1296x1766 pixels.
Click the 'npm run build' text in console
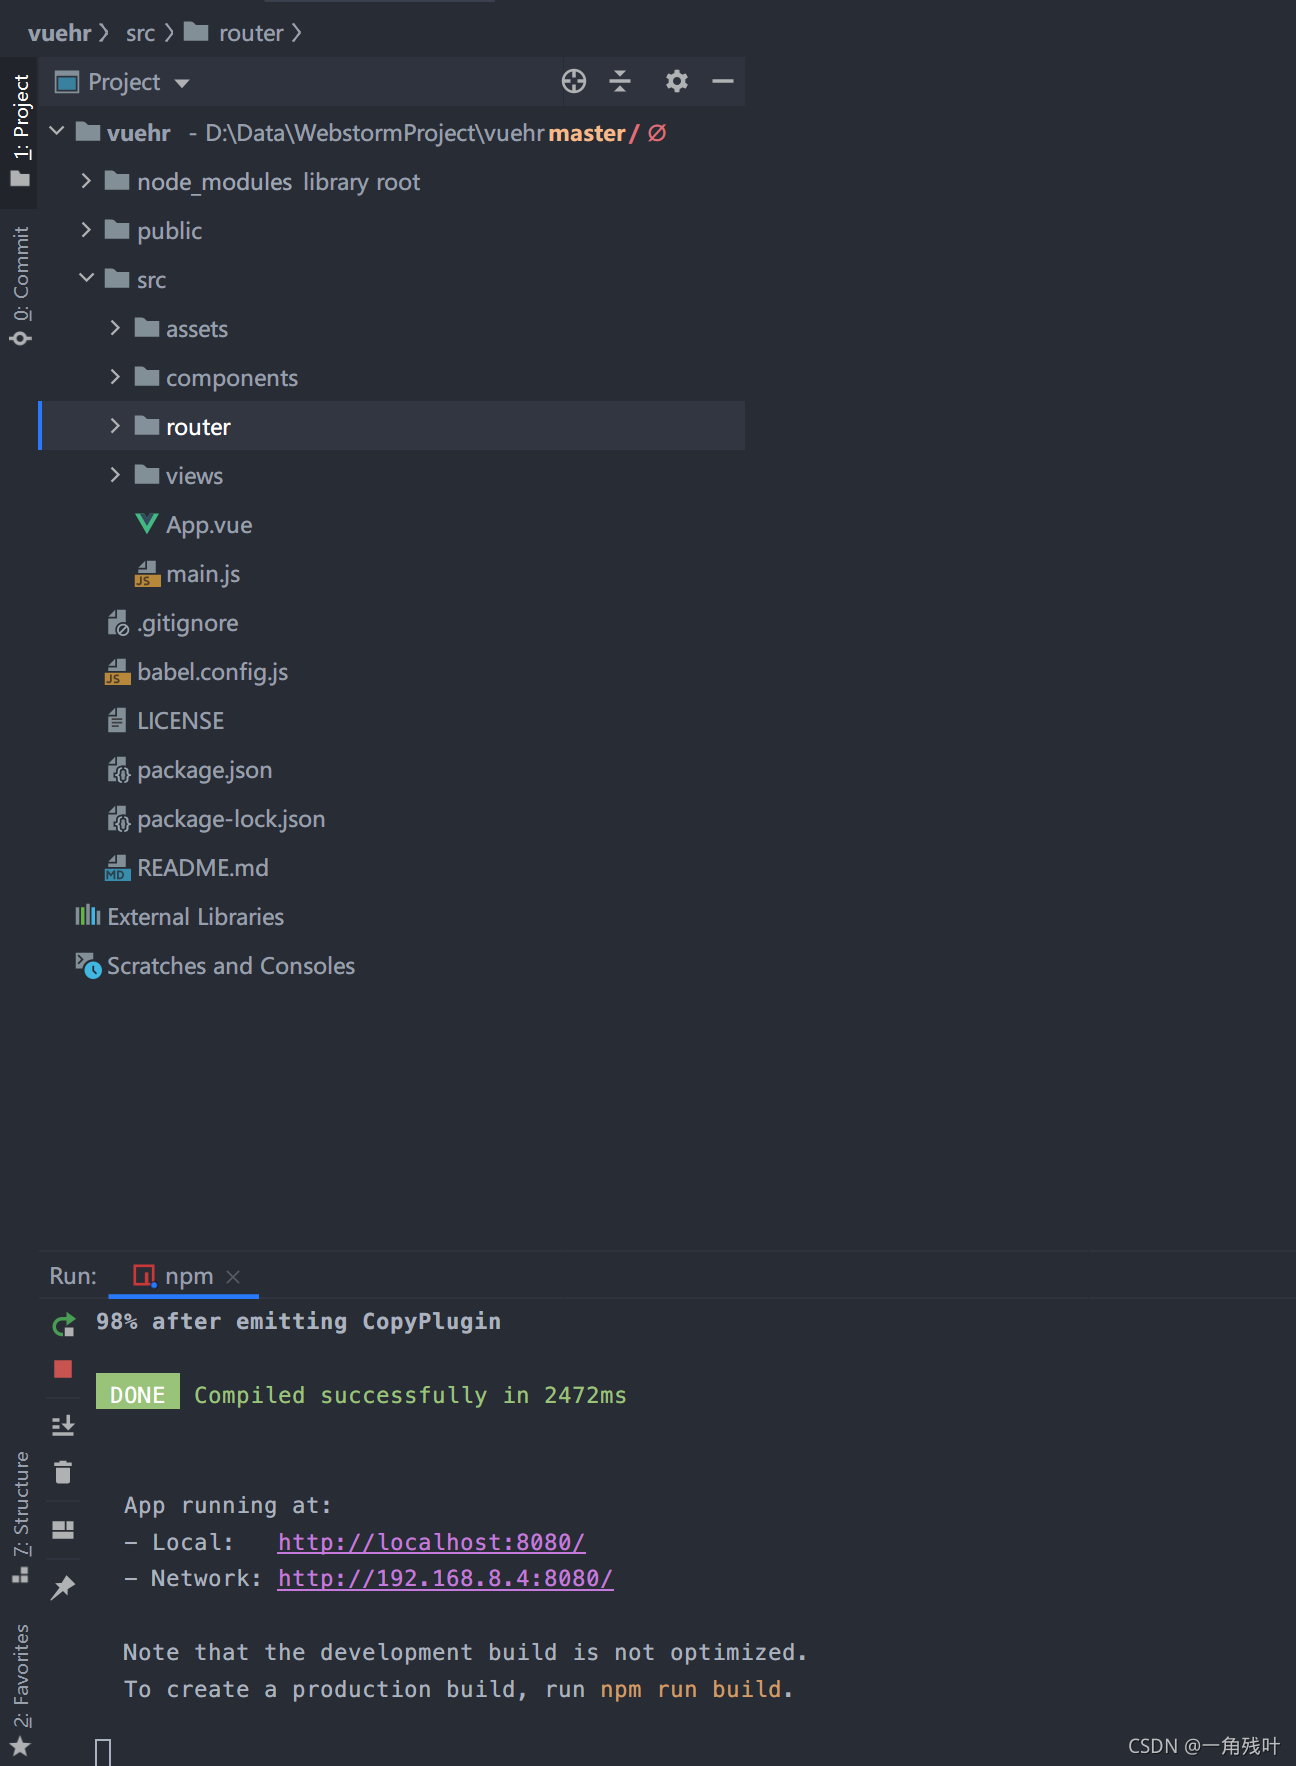click(690, 1689)
